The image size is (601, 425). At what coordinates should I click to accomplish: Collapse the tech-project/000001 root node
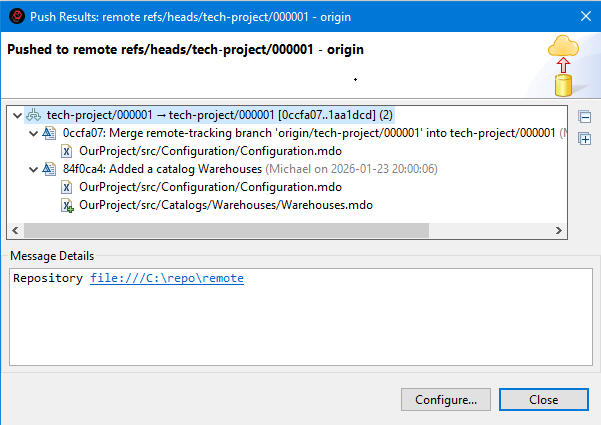click(17, 115)
